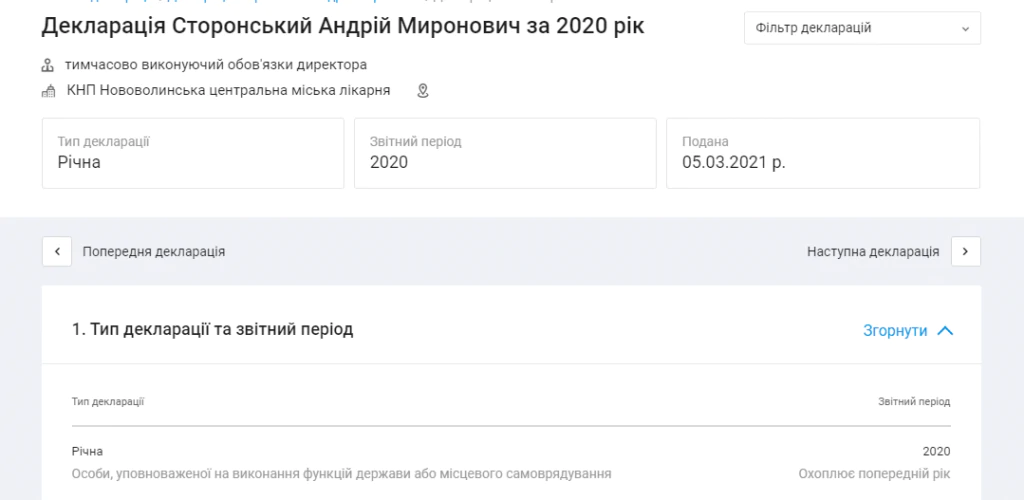Screen dimensions: 1024x500
Task: Open the Фільтр декларацій dropdown
Action: coord(862,28)
